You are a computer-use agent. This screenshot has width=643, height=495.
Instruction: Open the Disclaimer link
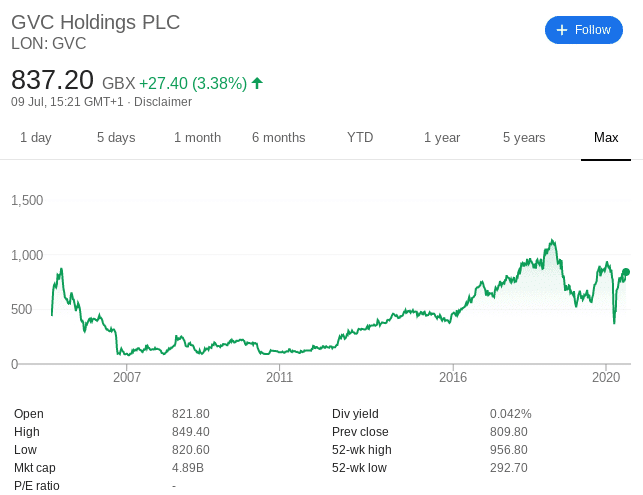163,102
